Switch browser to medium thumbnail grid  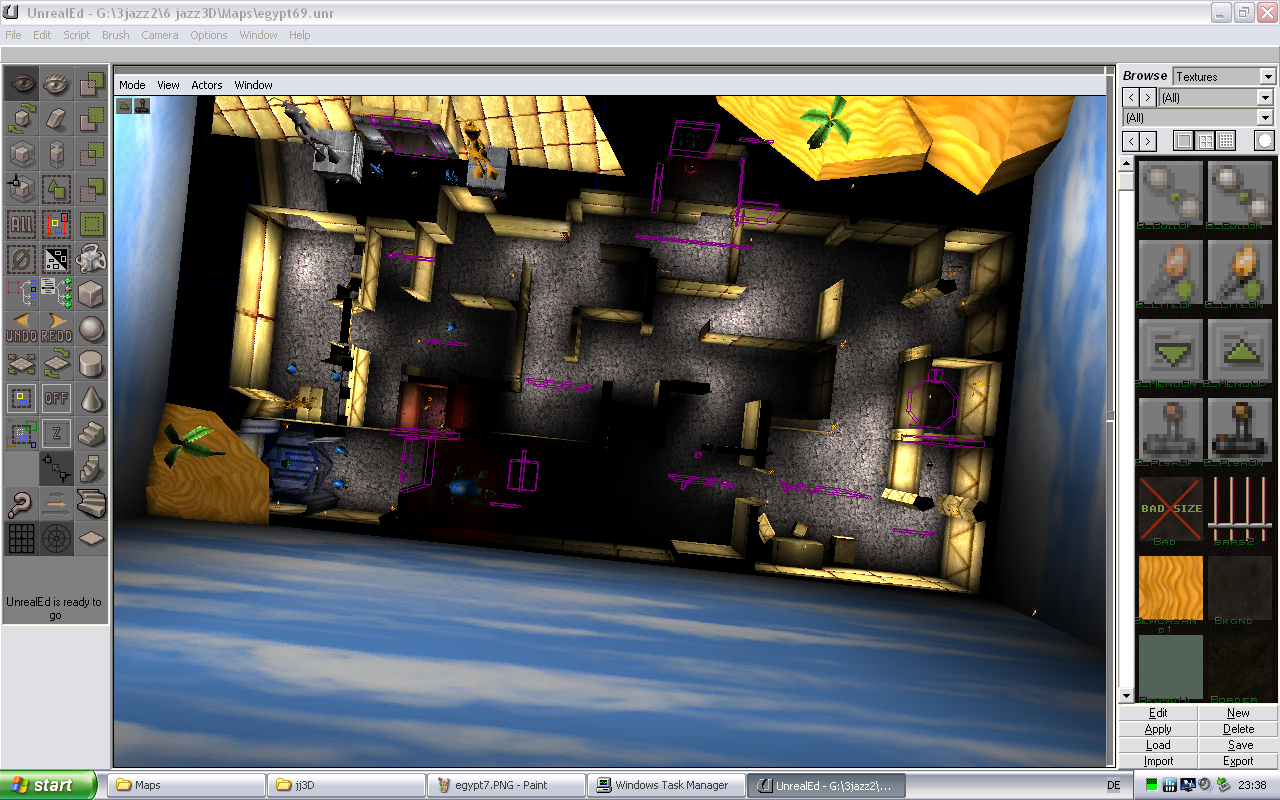point(1206,141)
